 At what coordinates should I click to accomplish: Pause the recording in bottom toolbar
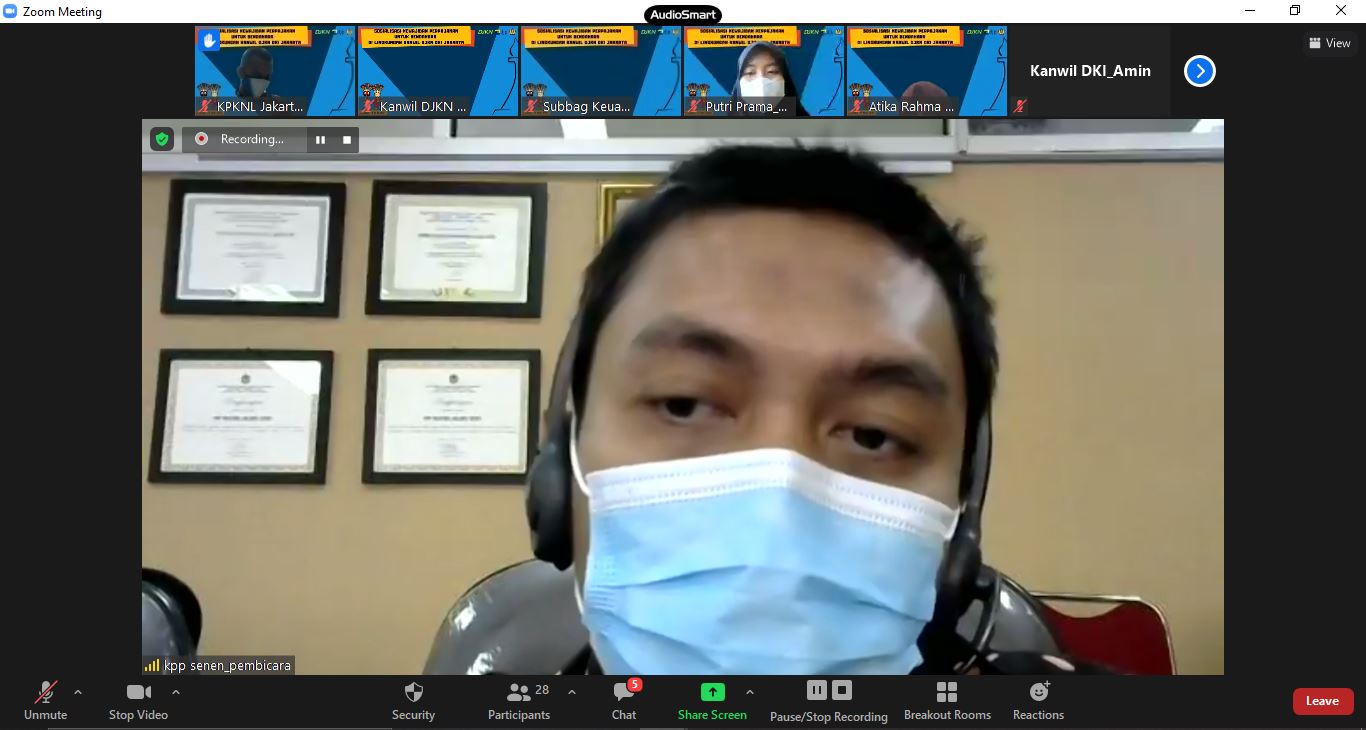click(x=817, y=690)
